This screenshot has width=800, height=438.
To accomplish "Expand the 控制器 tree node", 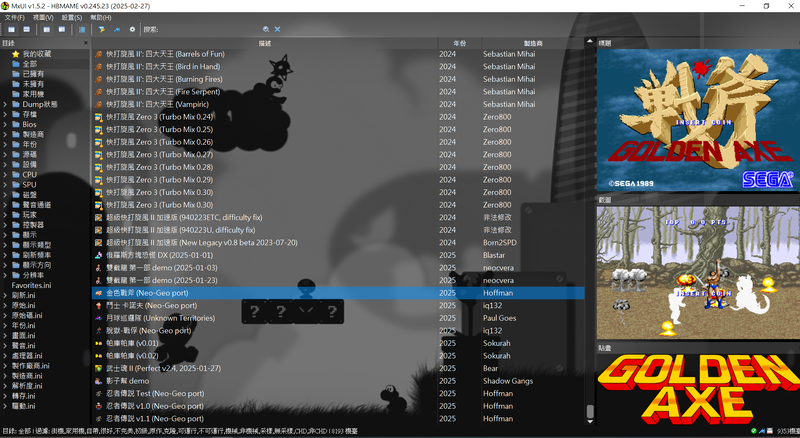I will [5, 225].
